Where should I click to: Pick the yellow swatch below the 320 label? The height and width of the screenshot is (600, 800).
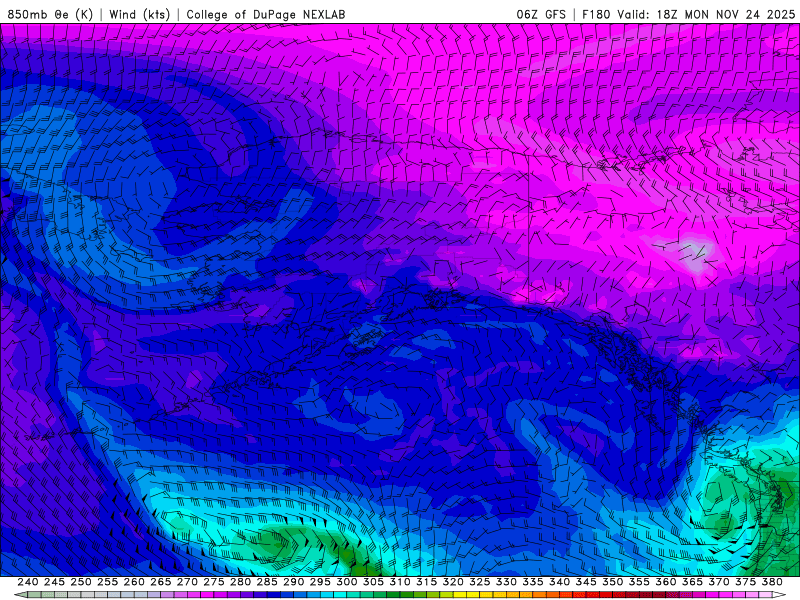tap(460, 595)
